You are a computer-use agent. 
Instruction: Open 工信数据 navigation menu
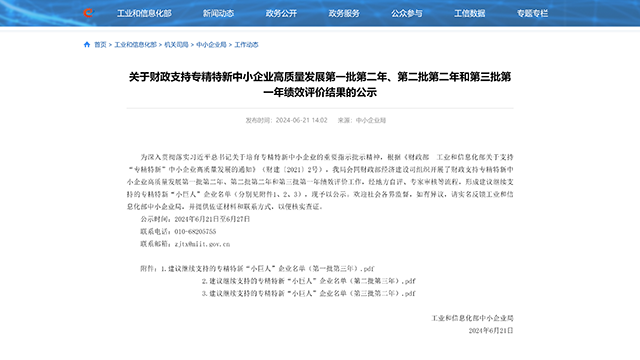[469, 13]
